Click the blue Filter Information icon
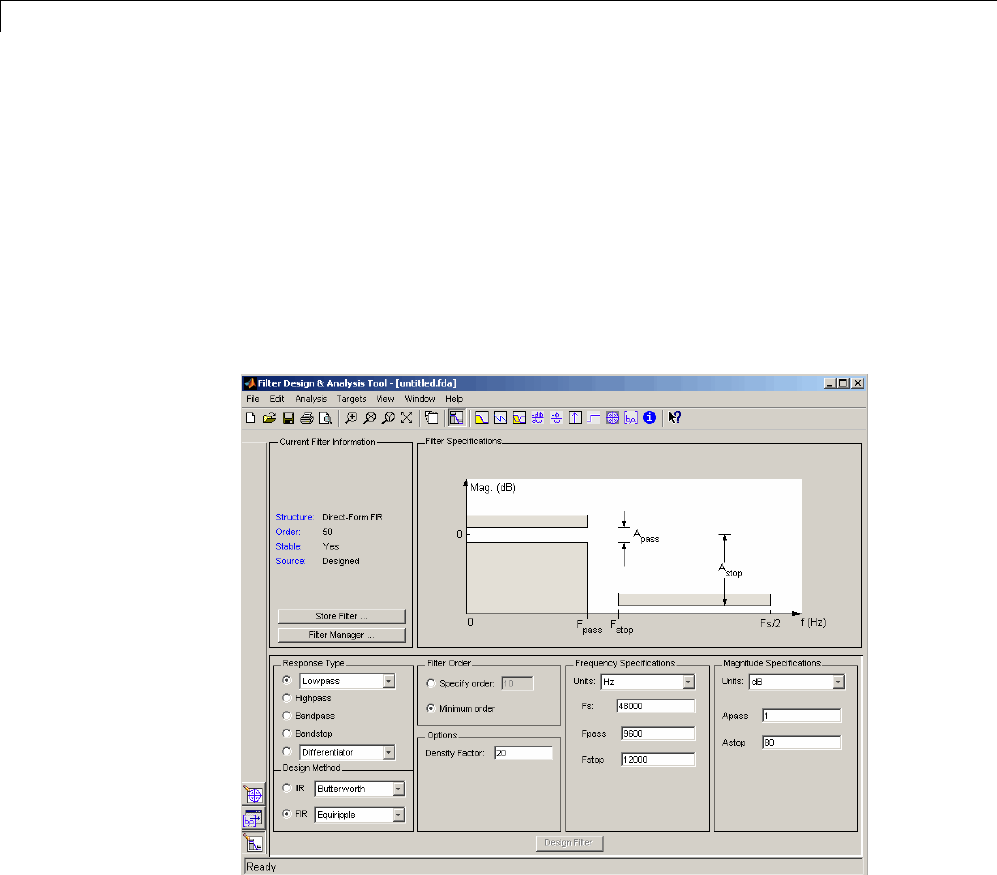Image resolution: width=997 pixels, height=875 pixels. pyautogui.click(x=649, y=418)
